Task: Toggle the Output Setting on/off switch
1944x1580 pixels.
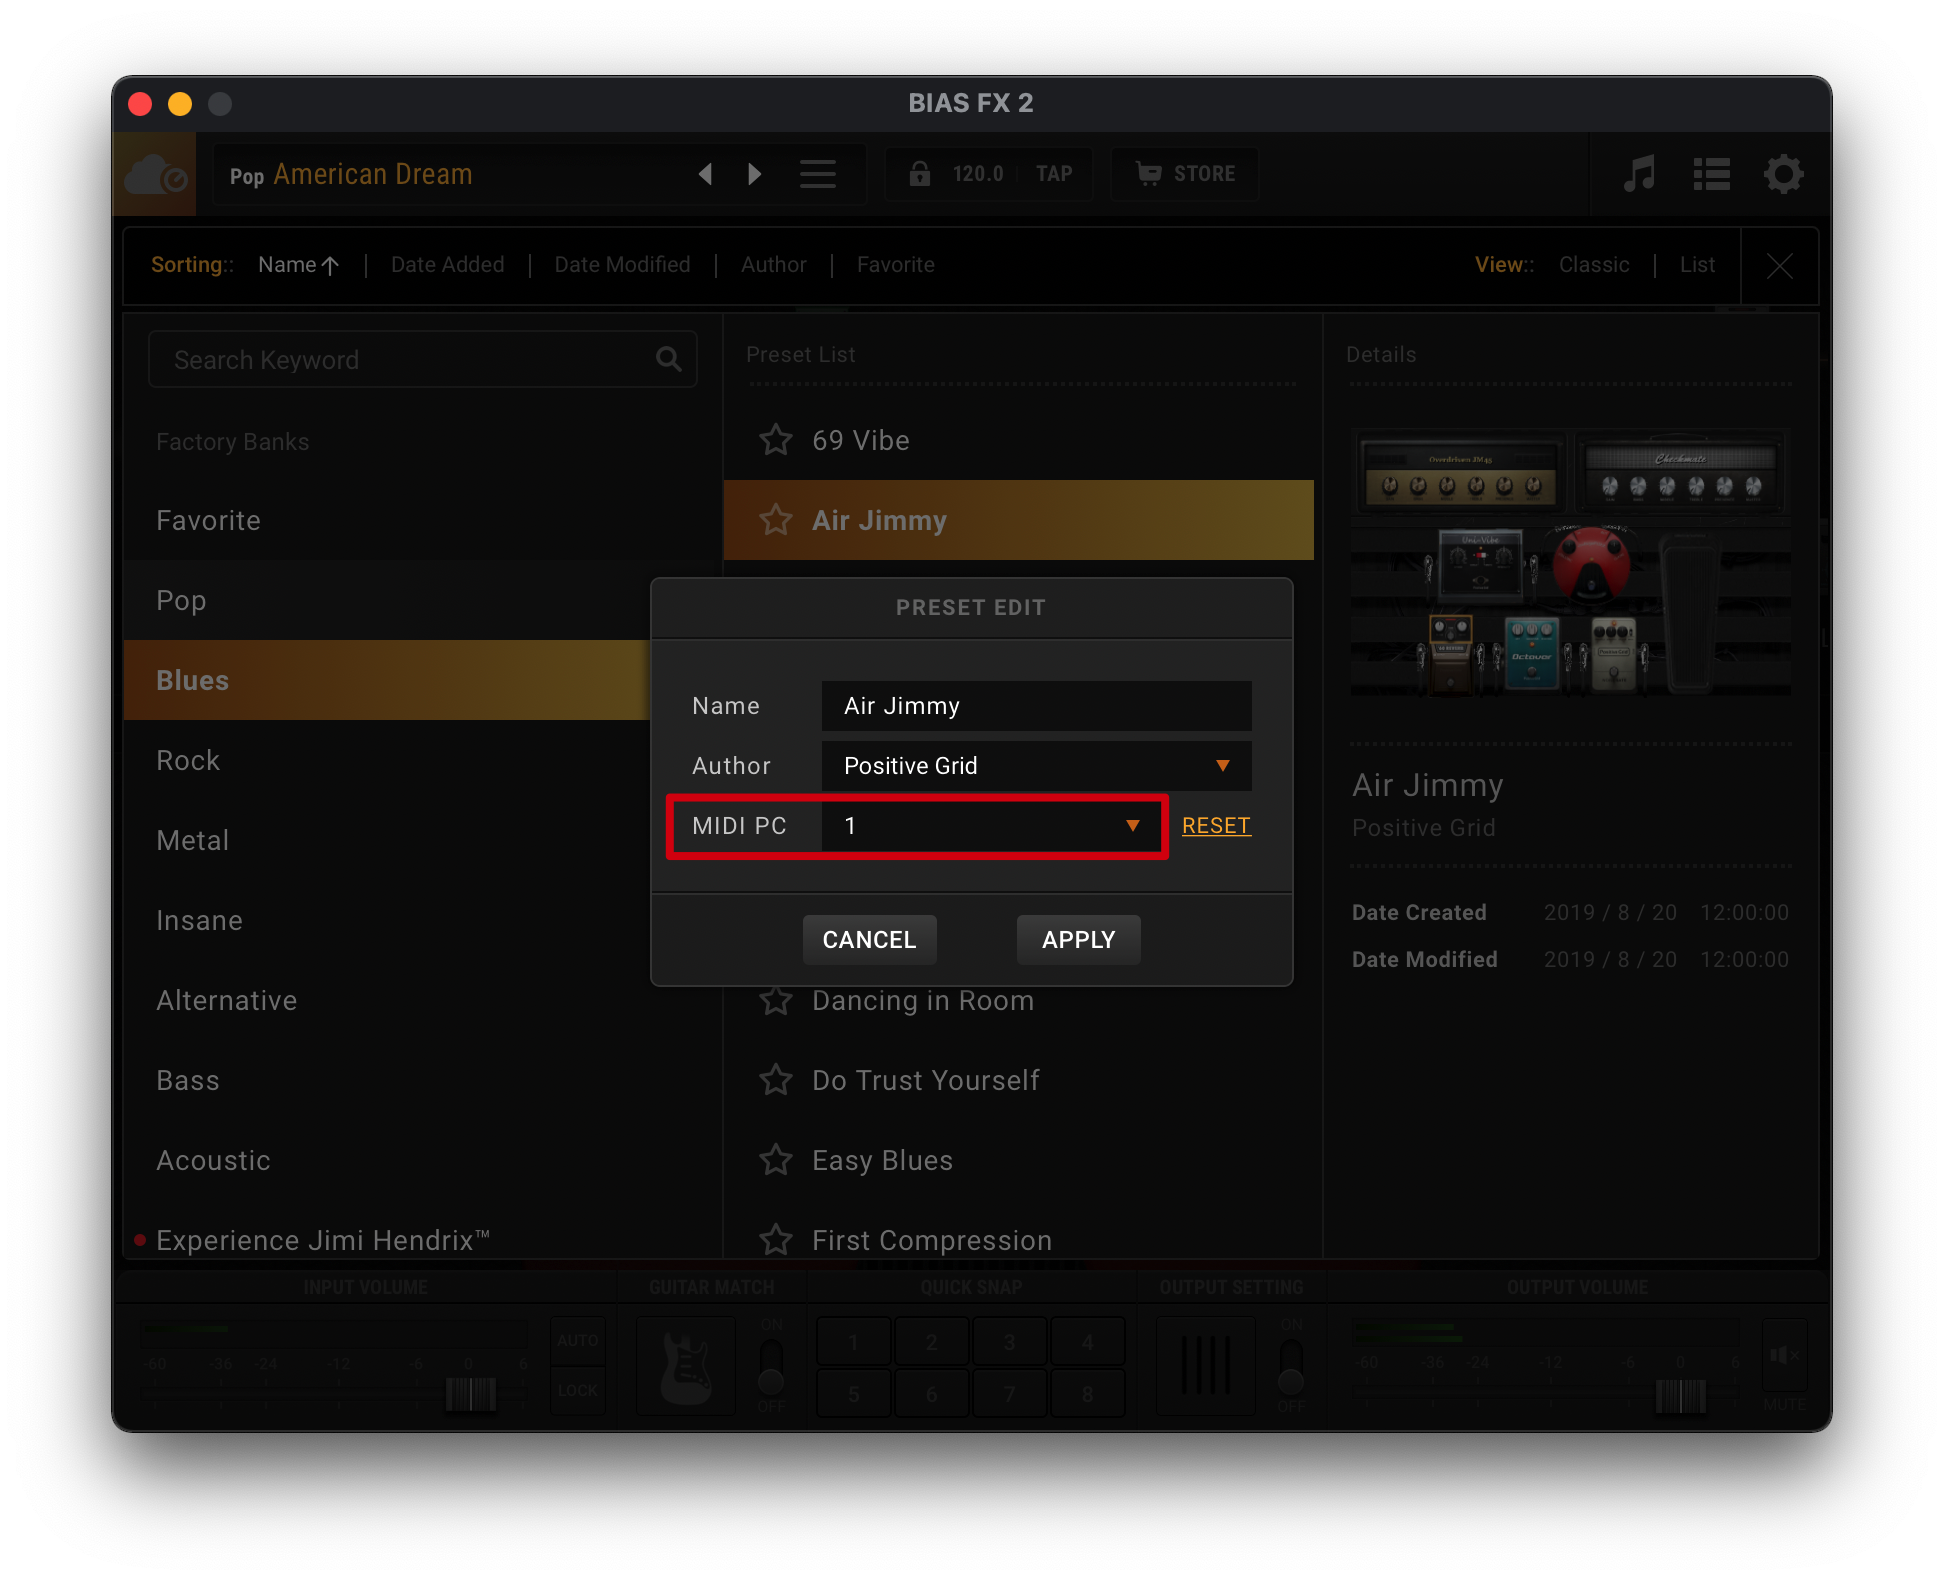Action: click(x=1291, y=1366)
